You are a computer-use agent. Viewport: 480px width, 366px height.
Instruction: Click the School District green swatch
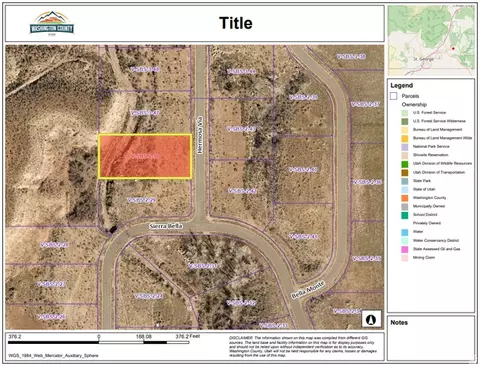(405, 215)
